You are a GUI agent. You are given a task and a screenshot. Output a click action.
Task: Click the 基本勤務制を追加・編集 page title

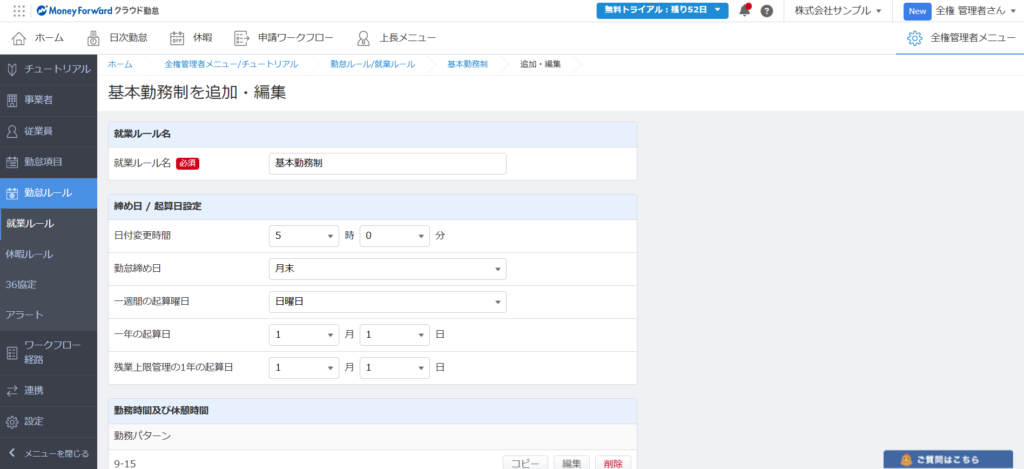point(197,93)
